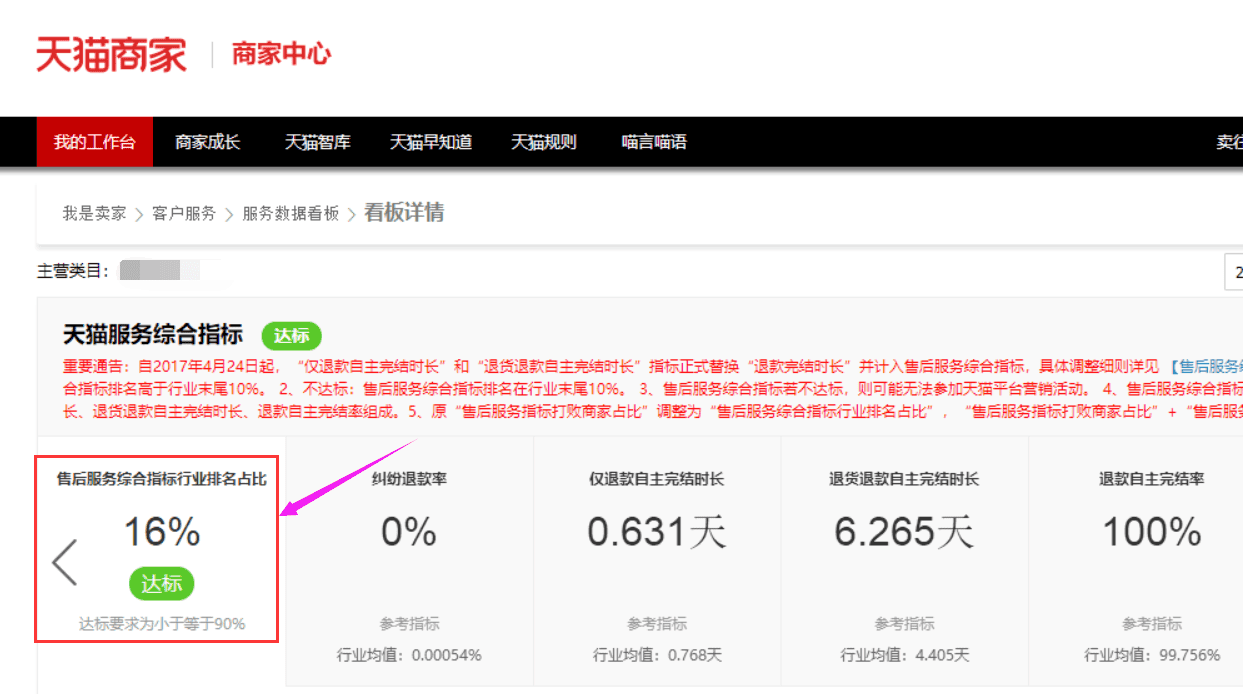Click the 16% ranking value
Viewport: 1243px width, 694px height.
[162, 532]
